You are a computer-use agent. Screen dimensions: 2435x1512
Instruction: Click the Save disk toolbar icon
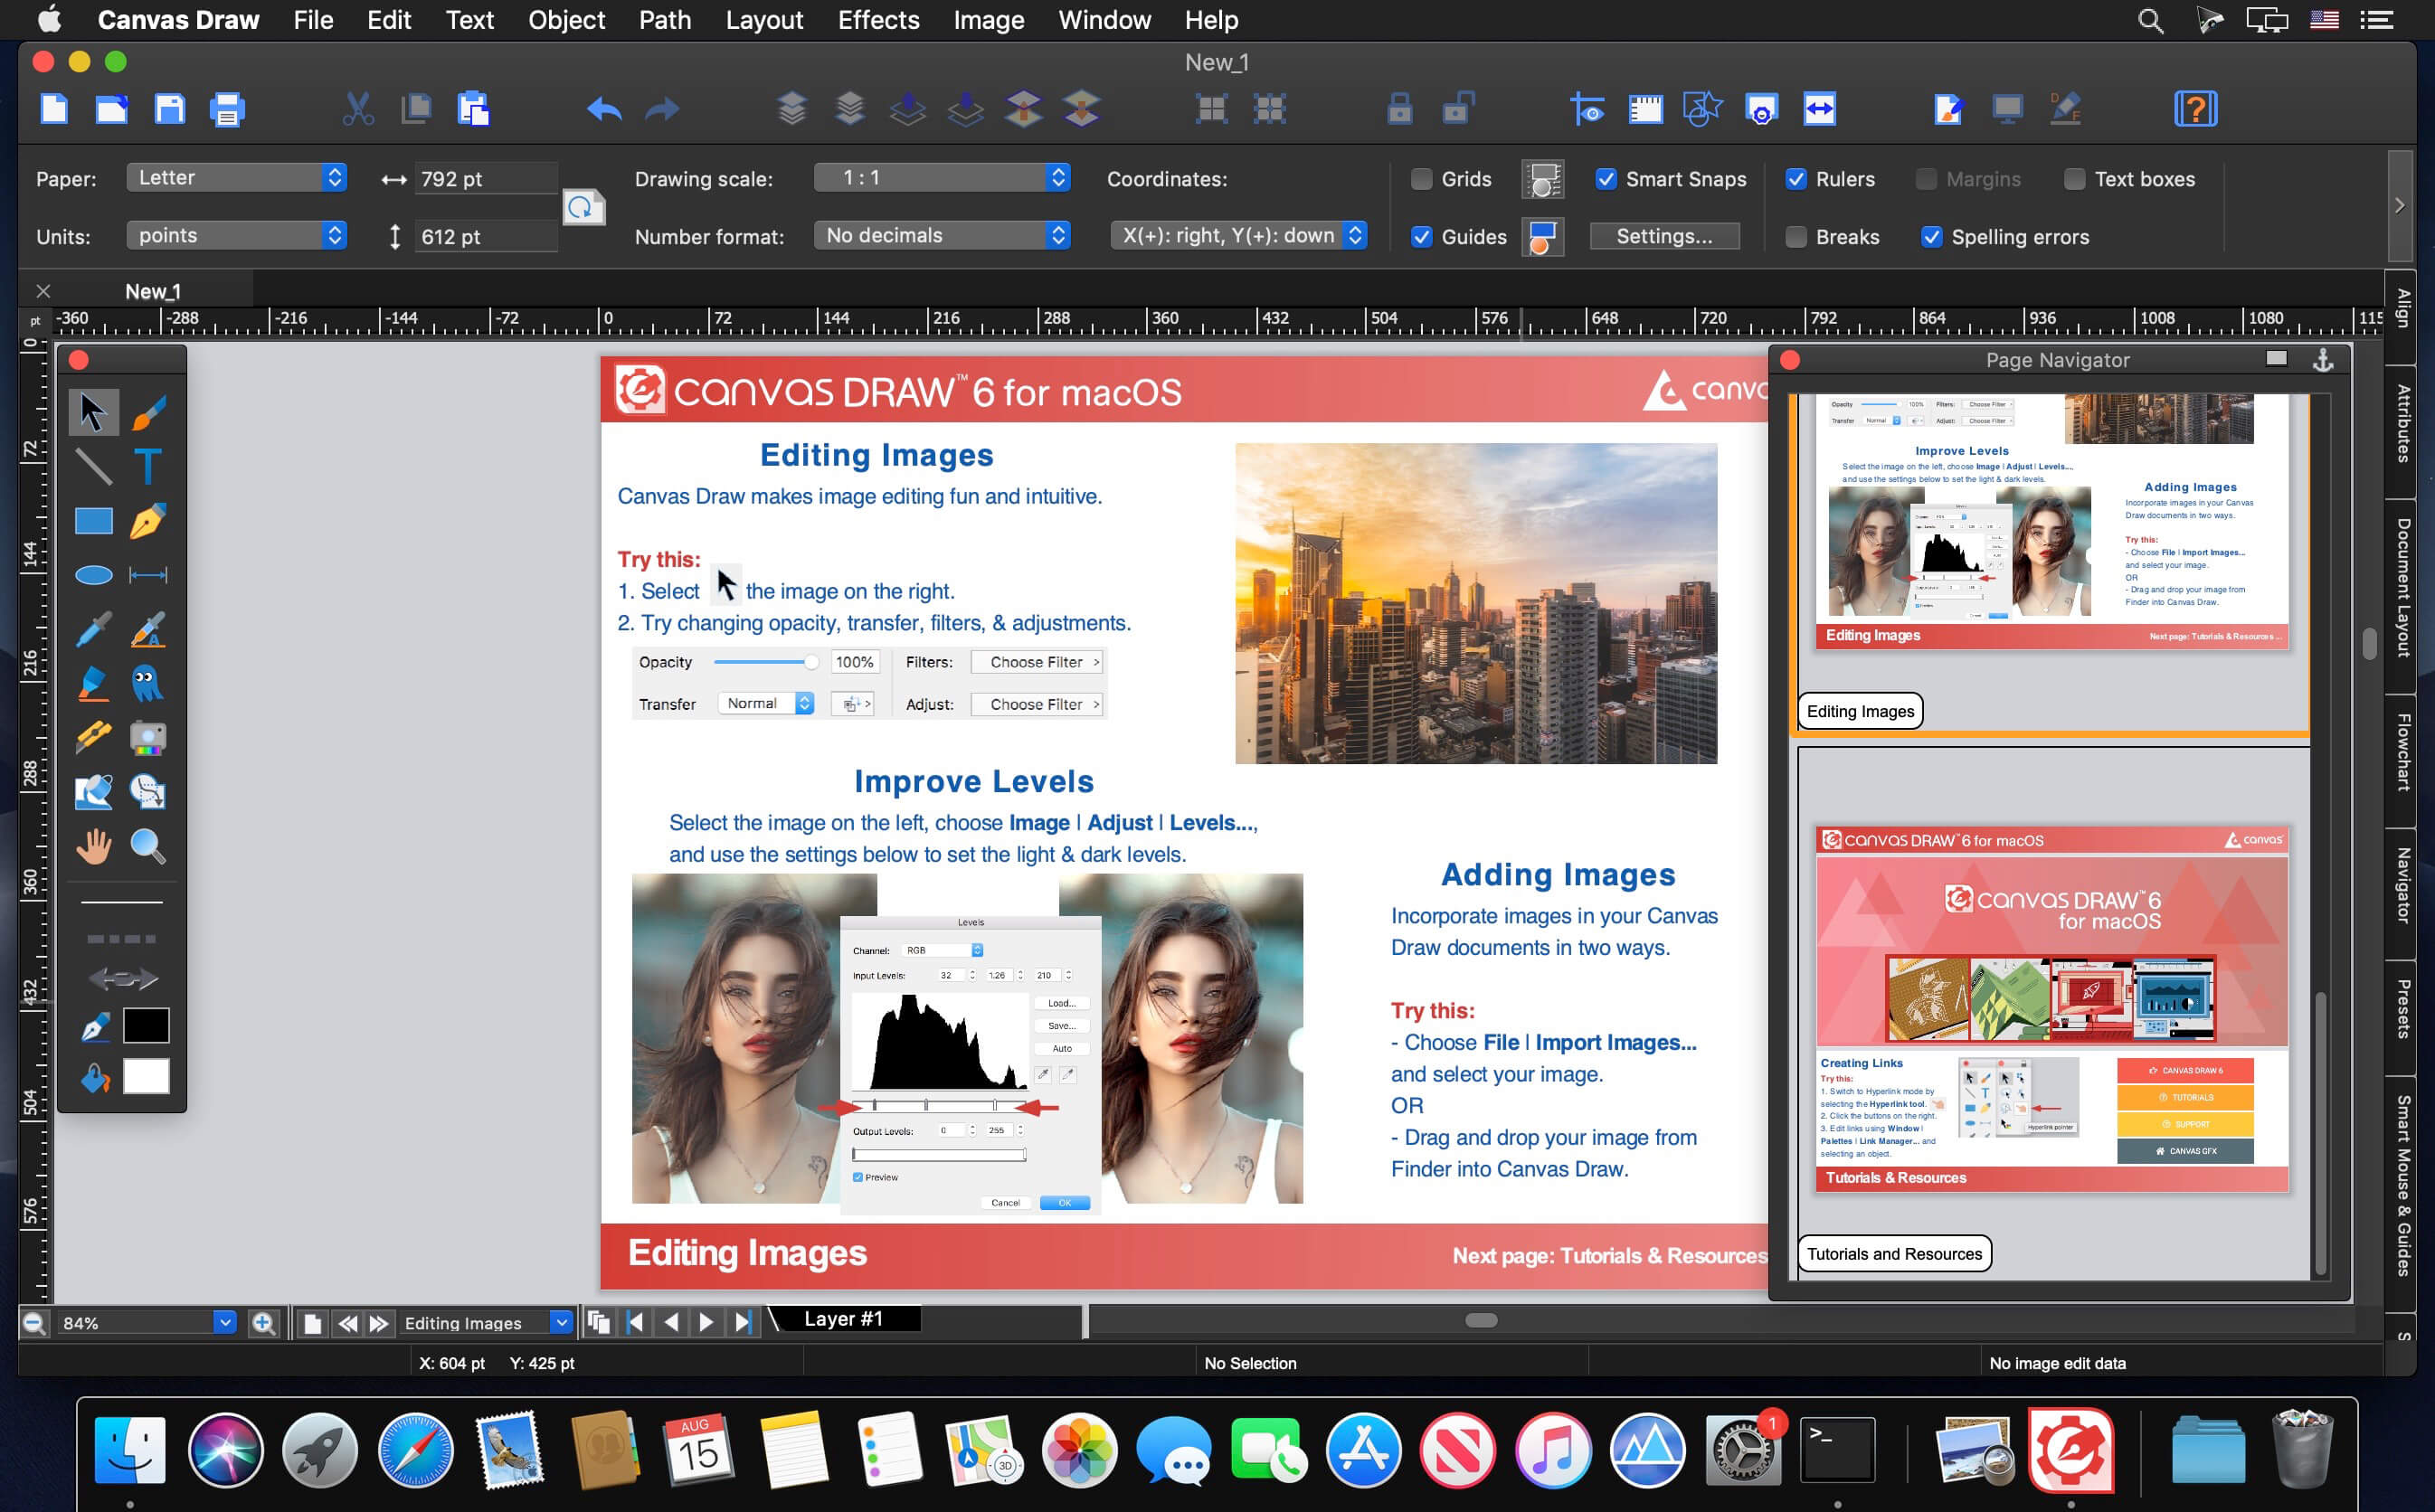pyautogui.click(x=169, y=108)
